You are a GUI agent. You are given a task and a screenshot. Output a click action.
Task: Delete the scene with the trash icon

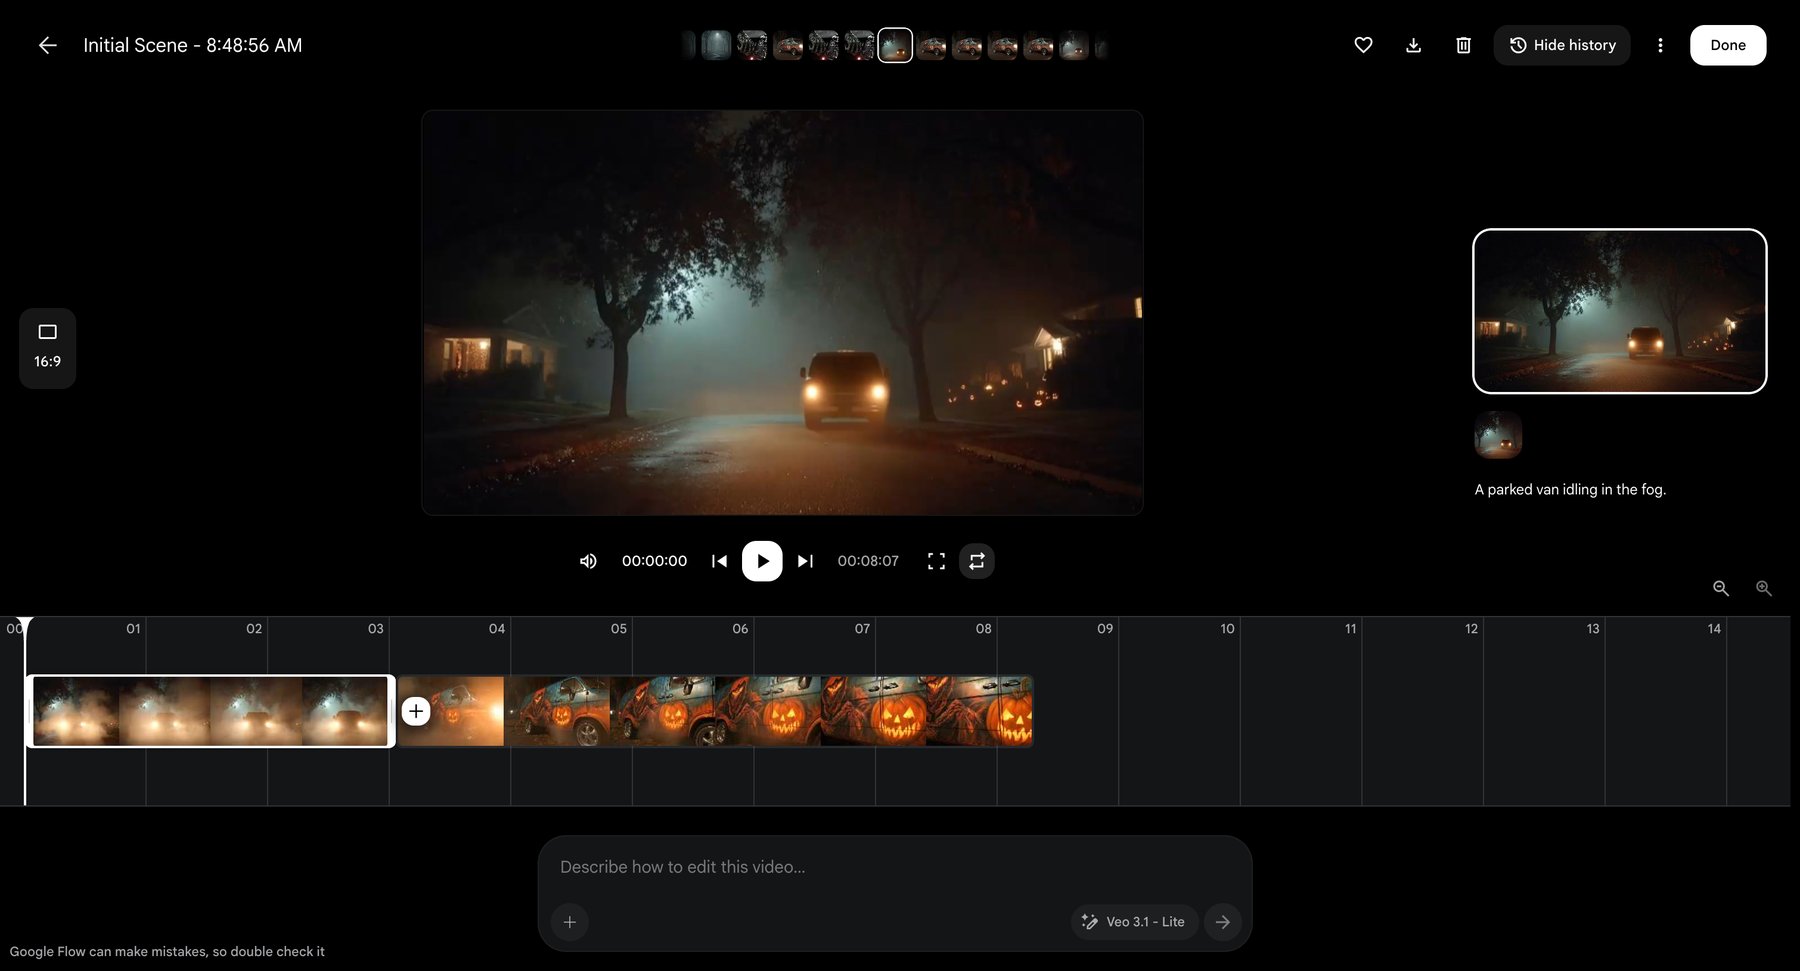point(1463,45)
